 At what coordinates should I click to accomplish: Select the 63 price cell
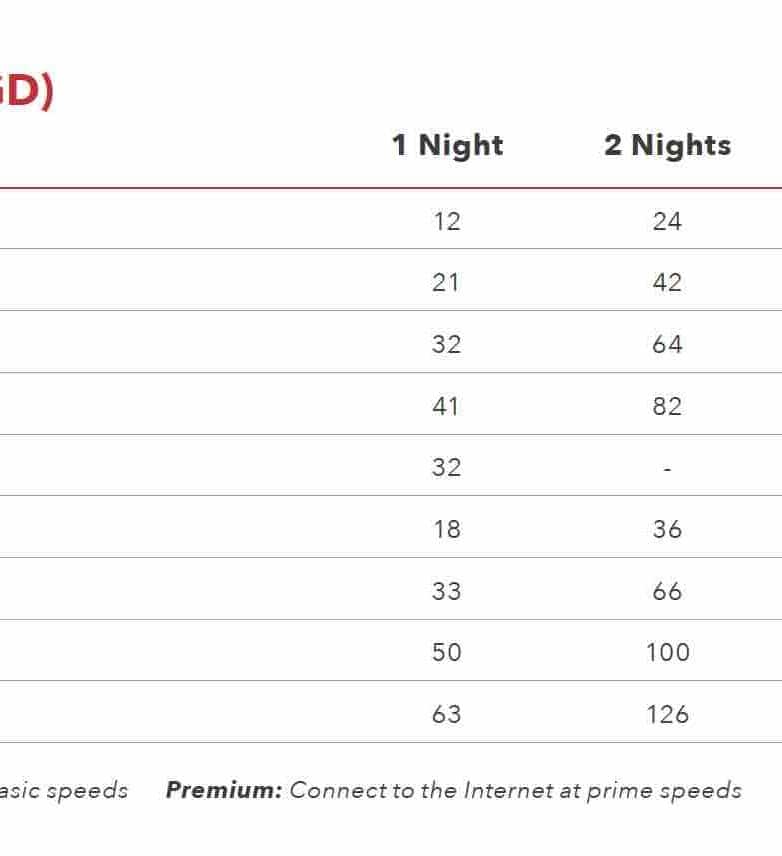point(447,715)
